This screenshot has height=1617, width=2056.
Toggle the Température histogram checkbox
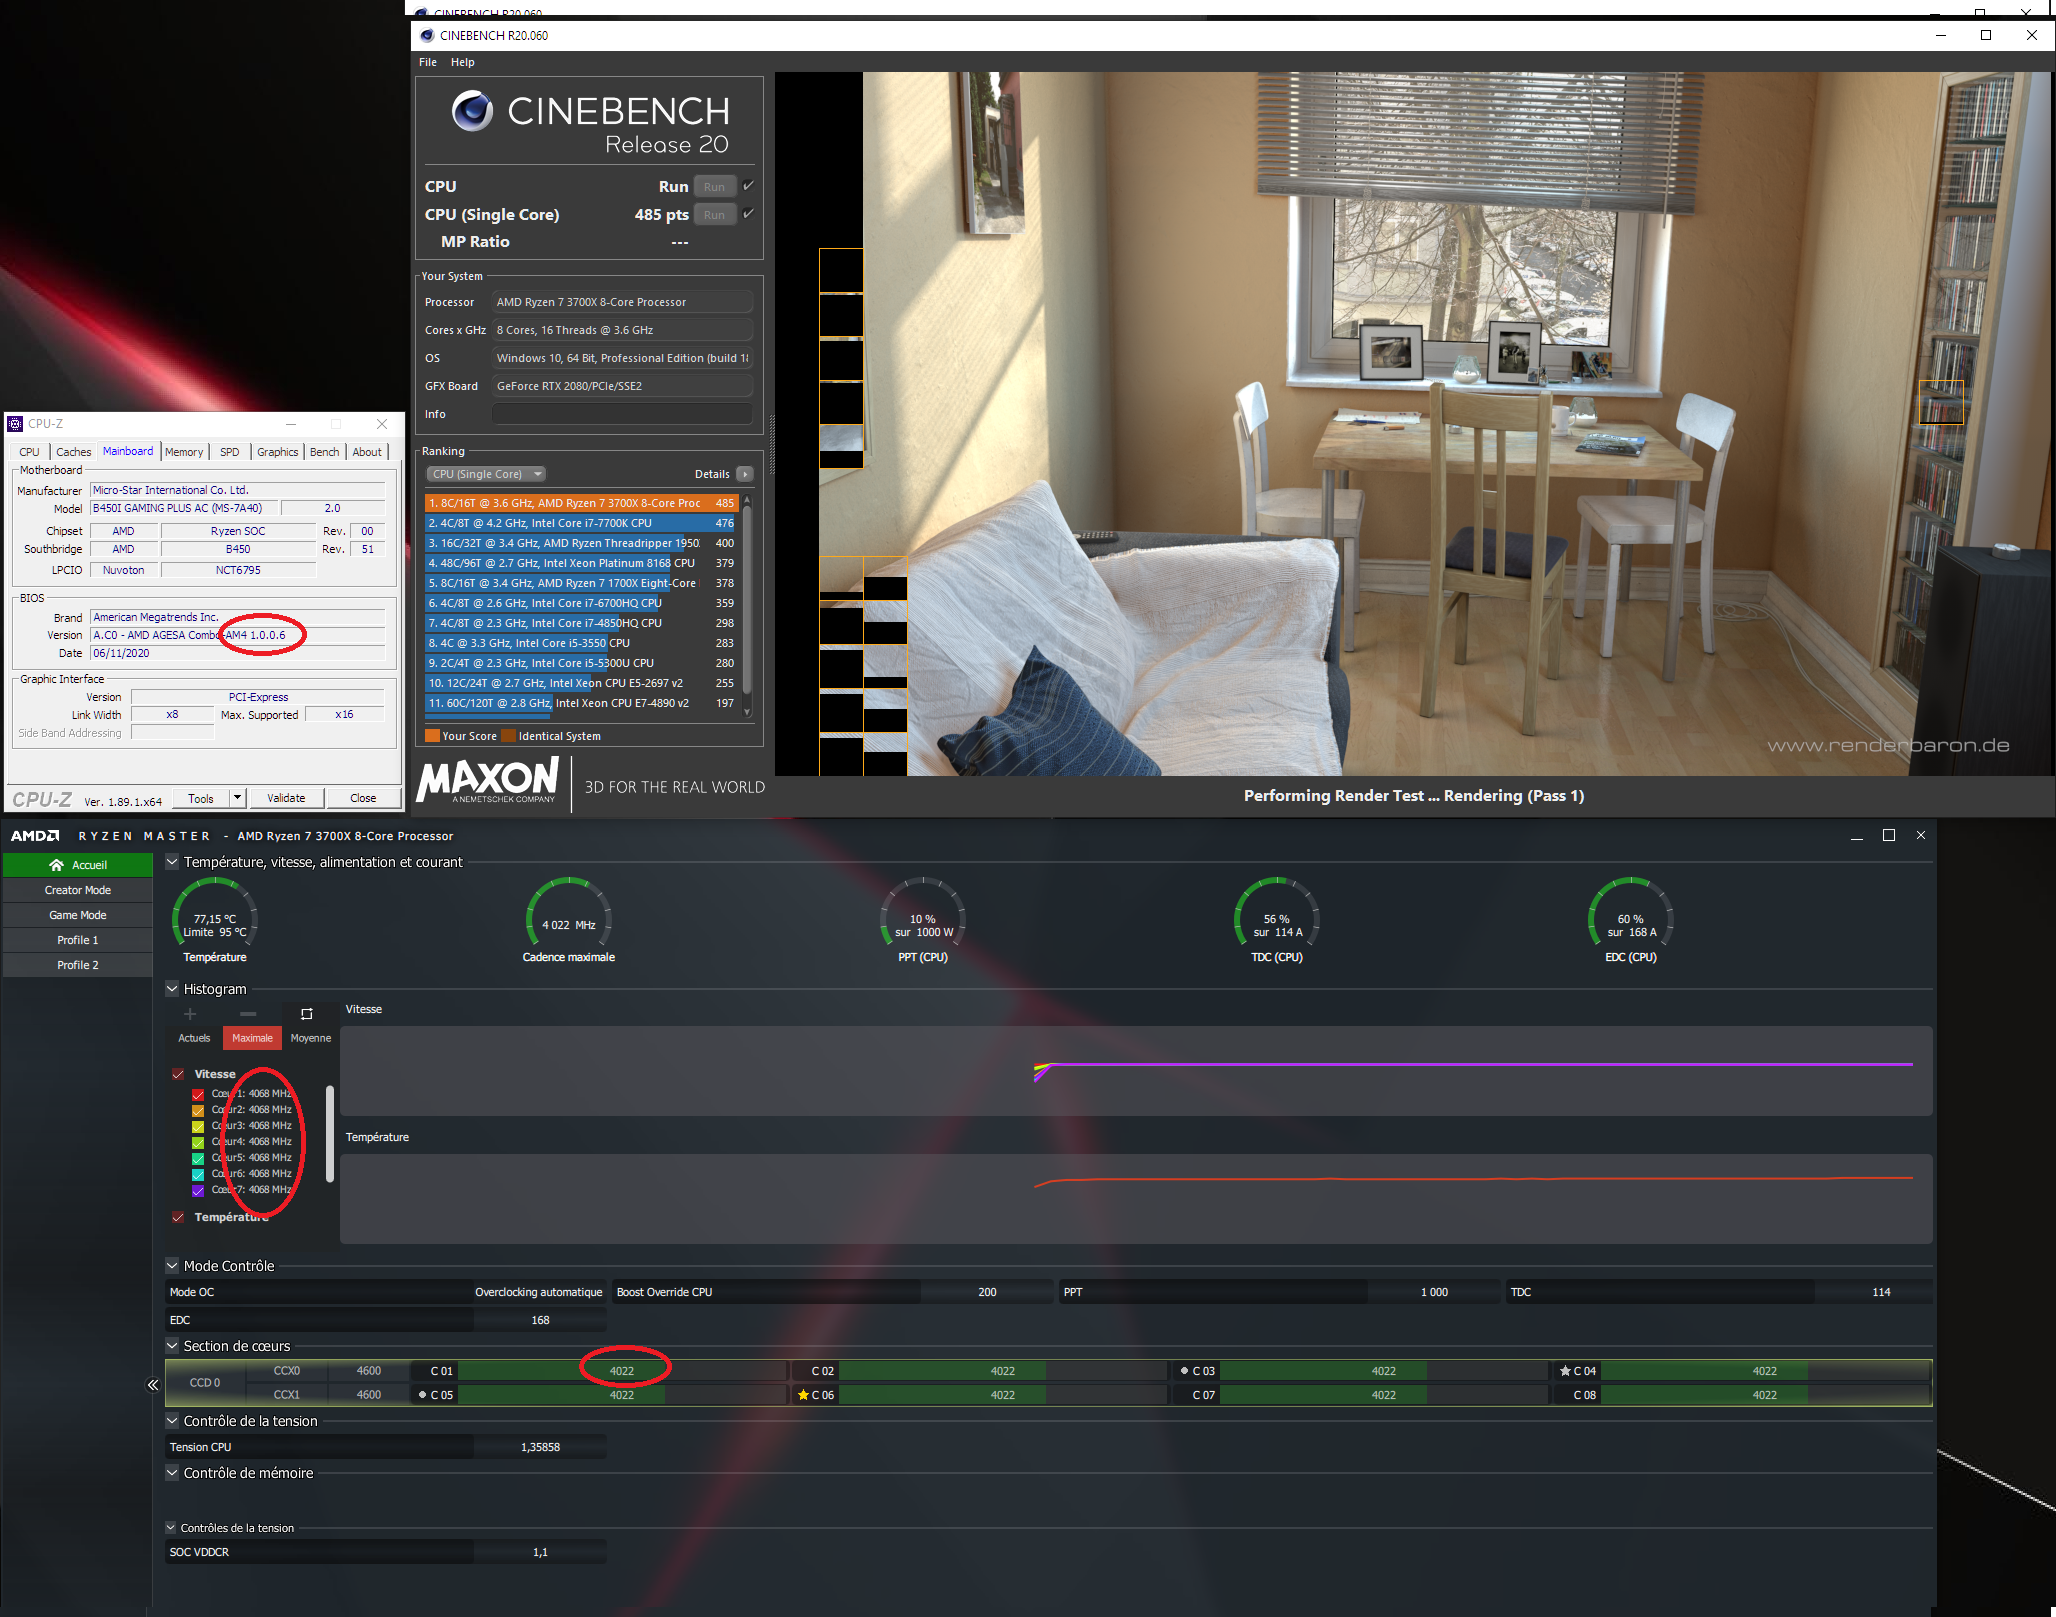[178, 1217]
